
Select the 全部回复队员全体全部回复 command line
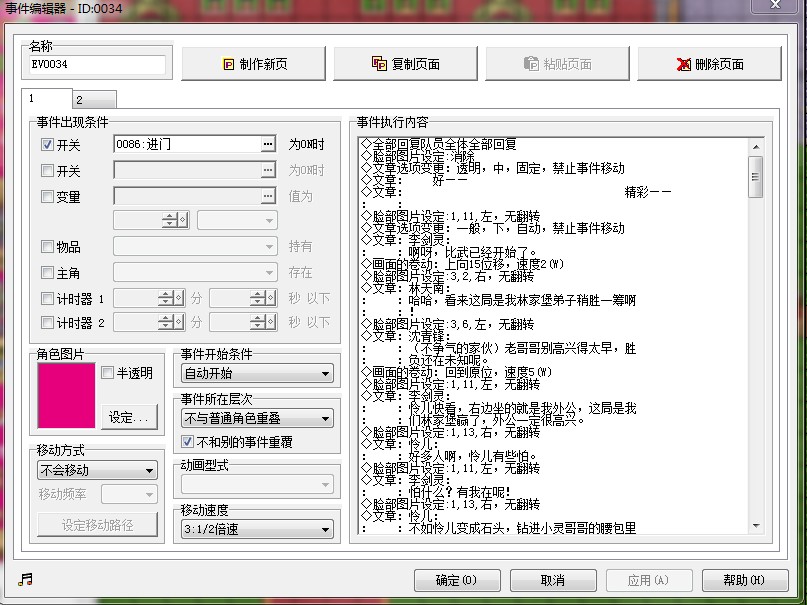(x=439, y=144)
